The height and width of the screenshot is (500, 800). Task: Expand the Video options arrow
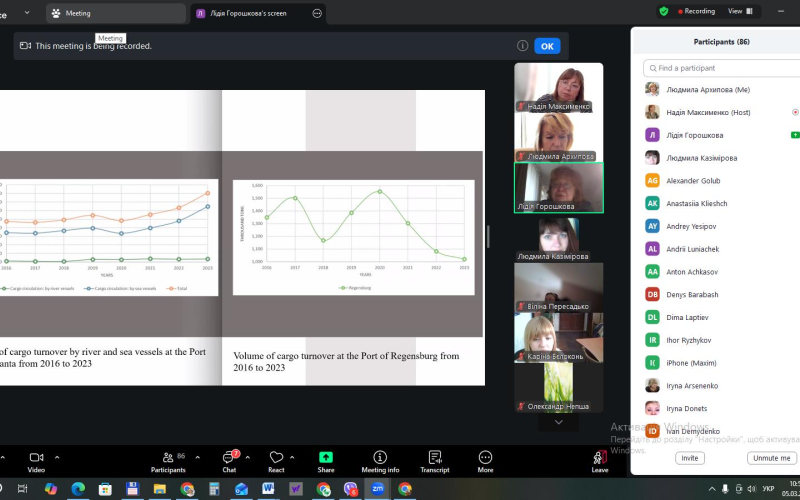point(57,456)
